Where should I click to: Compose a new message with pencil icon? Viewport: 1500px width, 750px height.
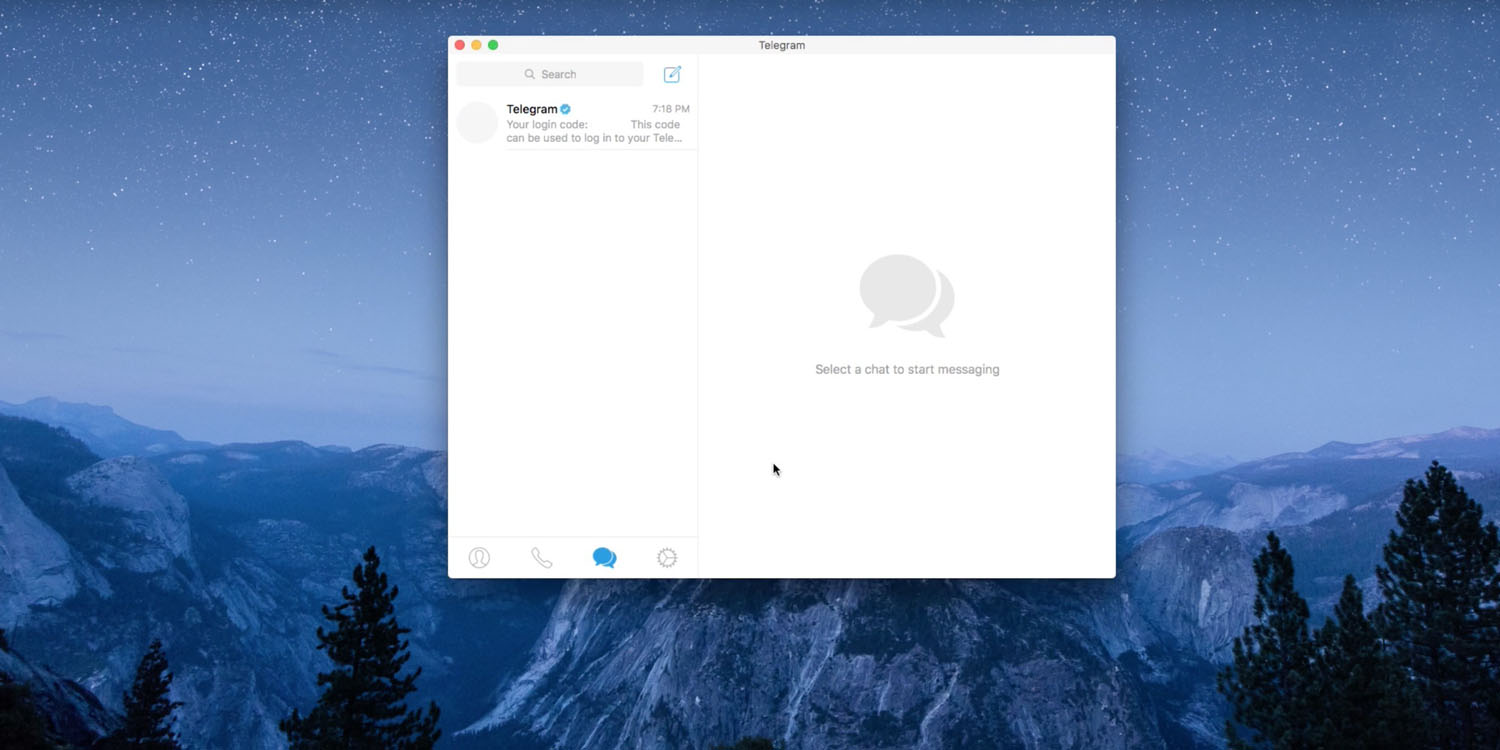[672, 74]
